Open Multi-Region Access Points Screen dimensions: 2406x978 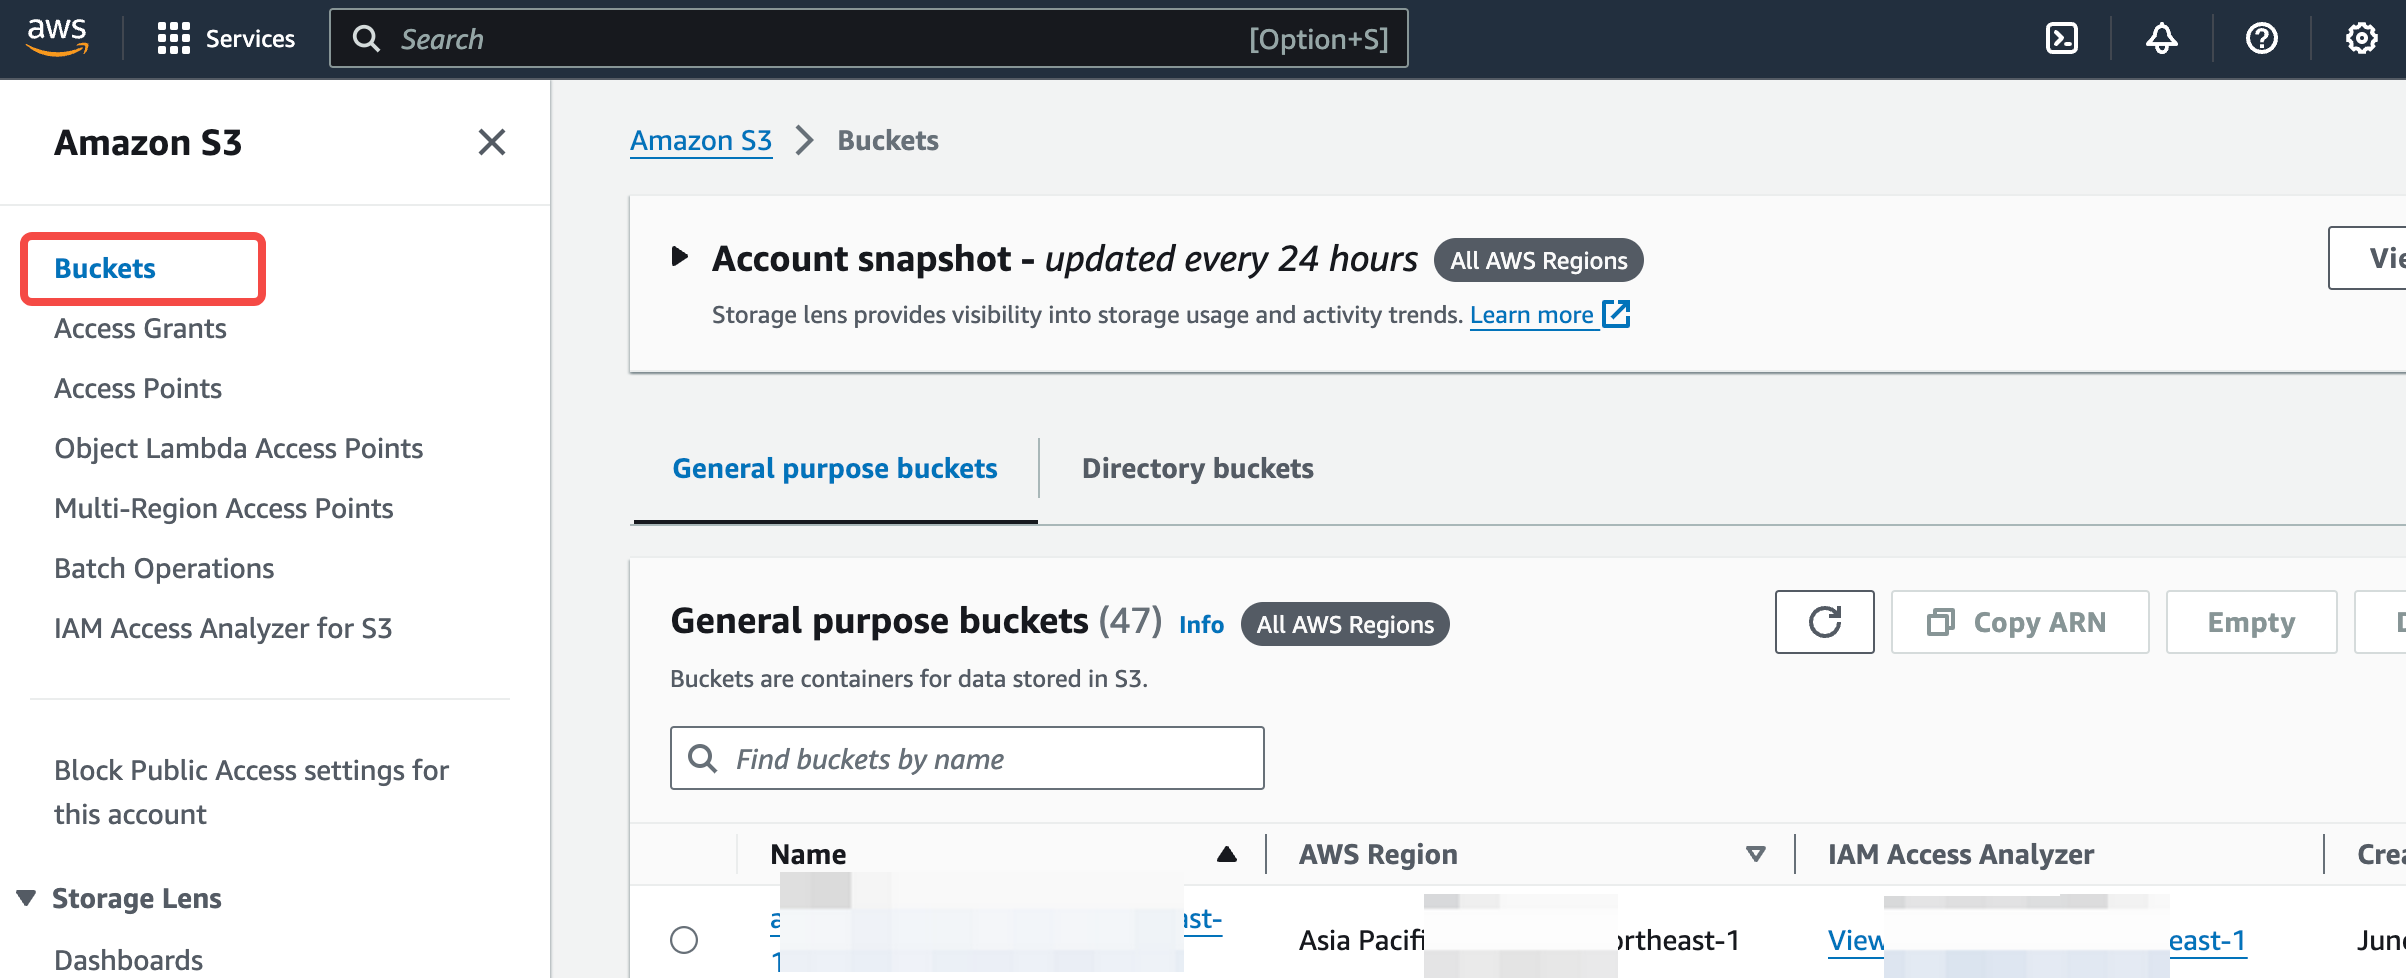pyautogui.click(x=223, y=508)
